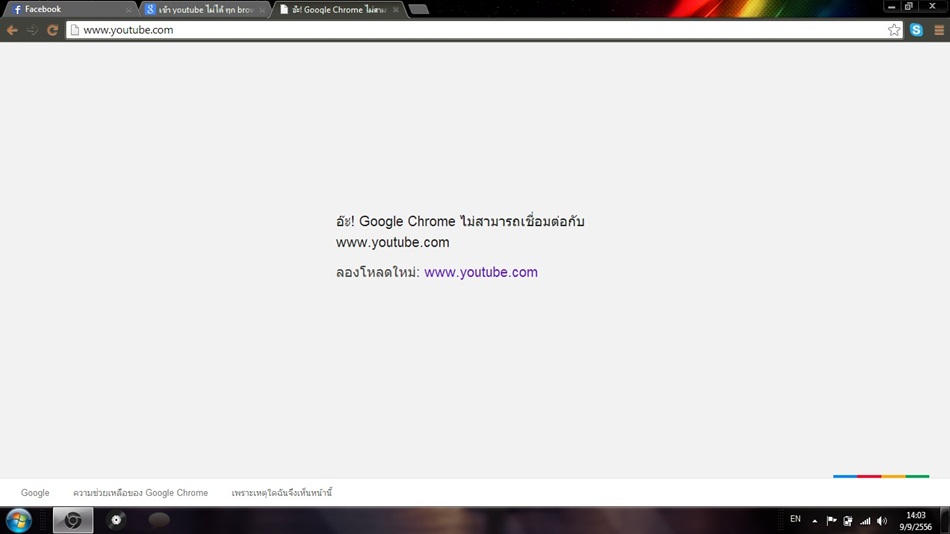Close the Facebook tab
This screenshot has width=950, height=534.
(x=128, y=10)
